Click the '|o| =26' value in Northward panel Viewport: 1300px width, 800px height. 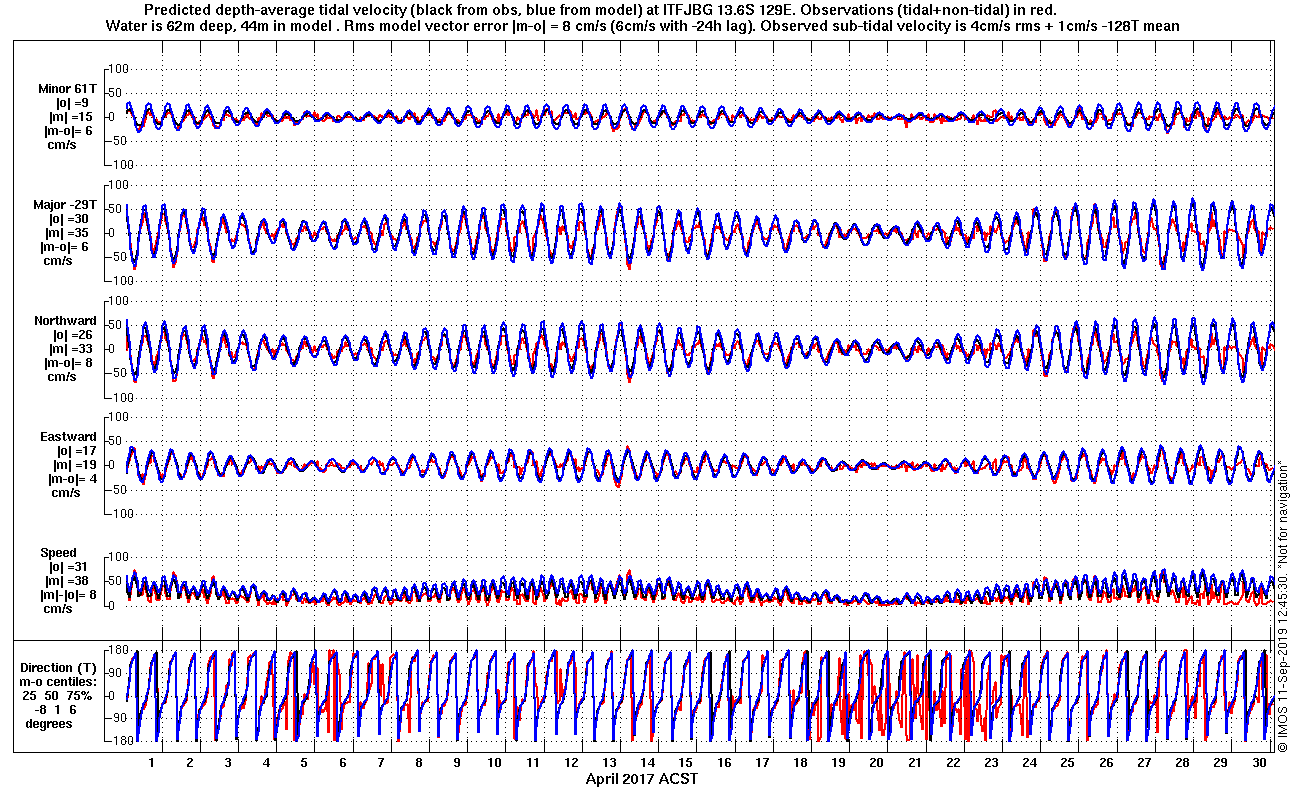coord(72,335)
